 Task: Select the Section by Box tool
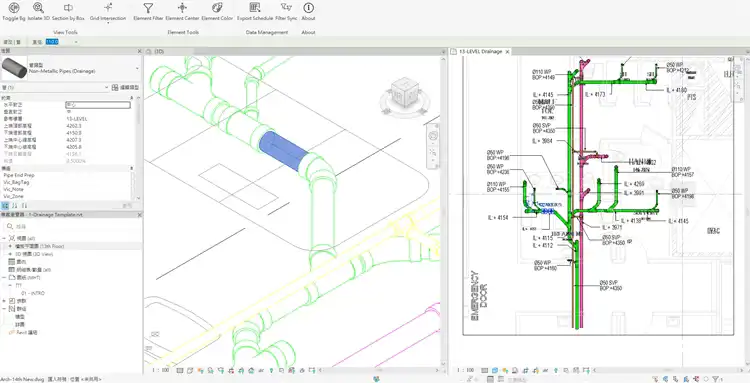click(x=68, y=11)
